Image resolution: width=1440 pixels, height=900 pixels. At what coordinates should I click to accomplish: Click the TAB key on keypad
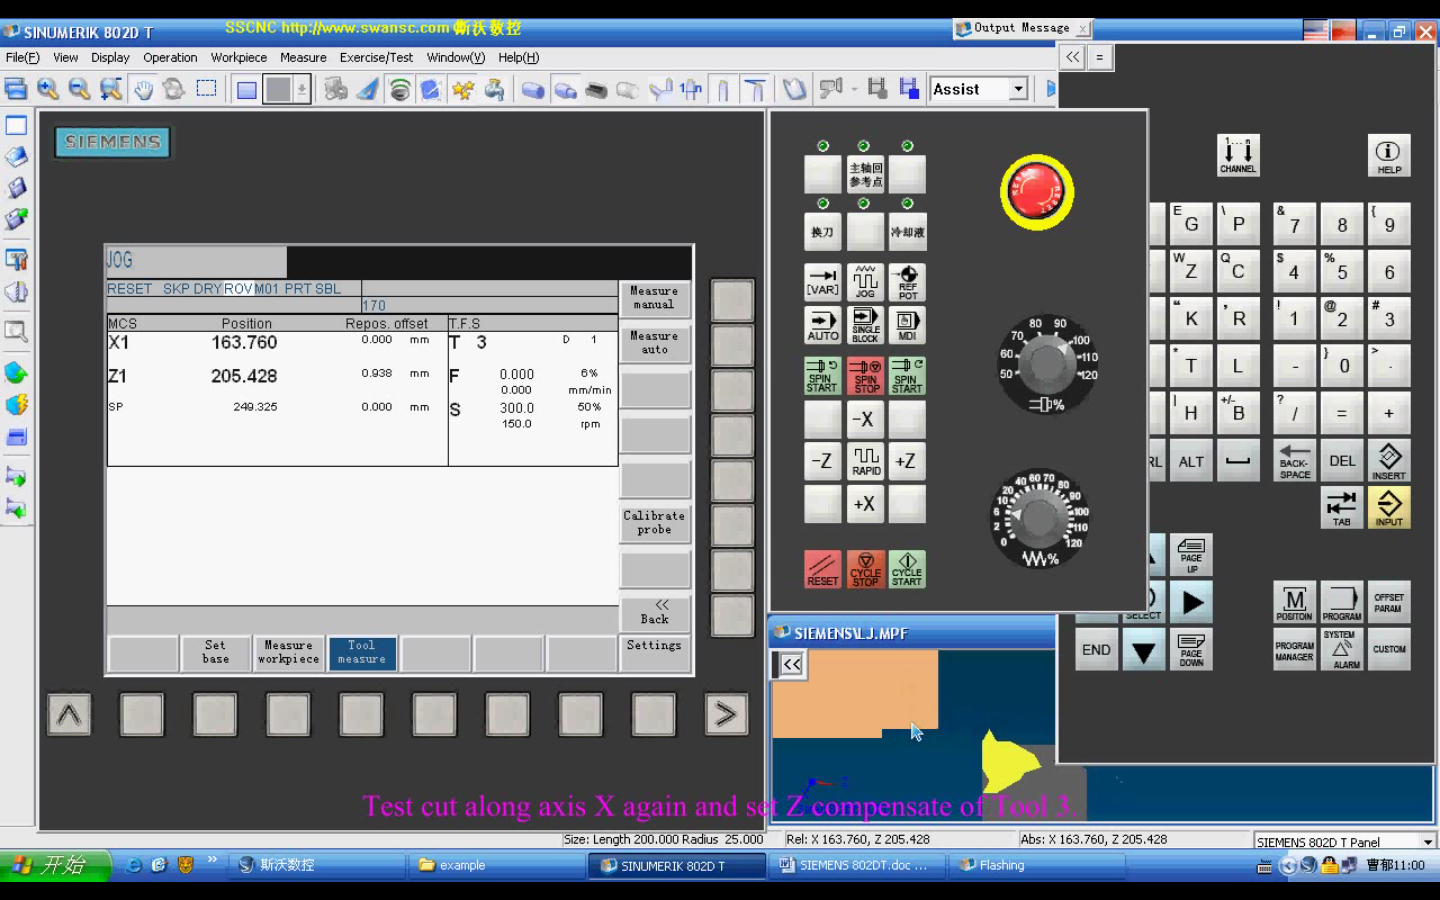[1341, 508]
